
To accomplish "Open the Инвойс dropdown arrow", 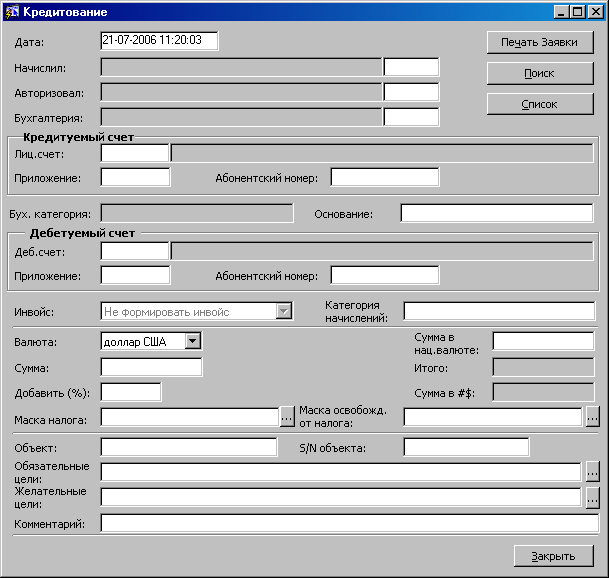I will (x=284, y=311).
